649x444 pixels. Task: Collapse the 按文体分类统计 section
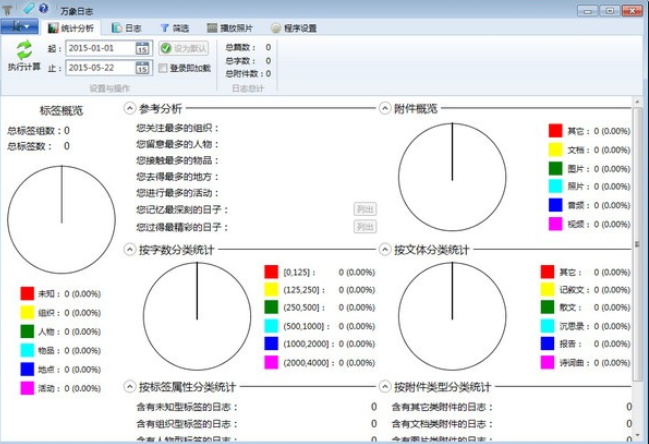(385, 250)
